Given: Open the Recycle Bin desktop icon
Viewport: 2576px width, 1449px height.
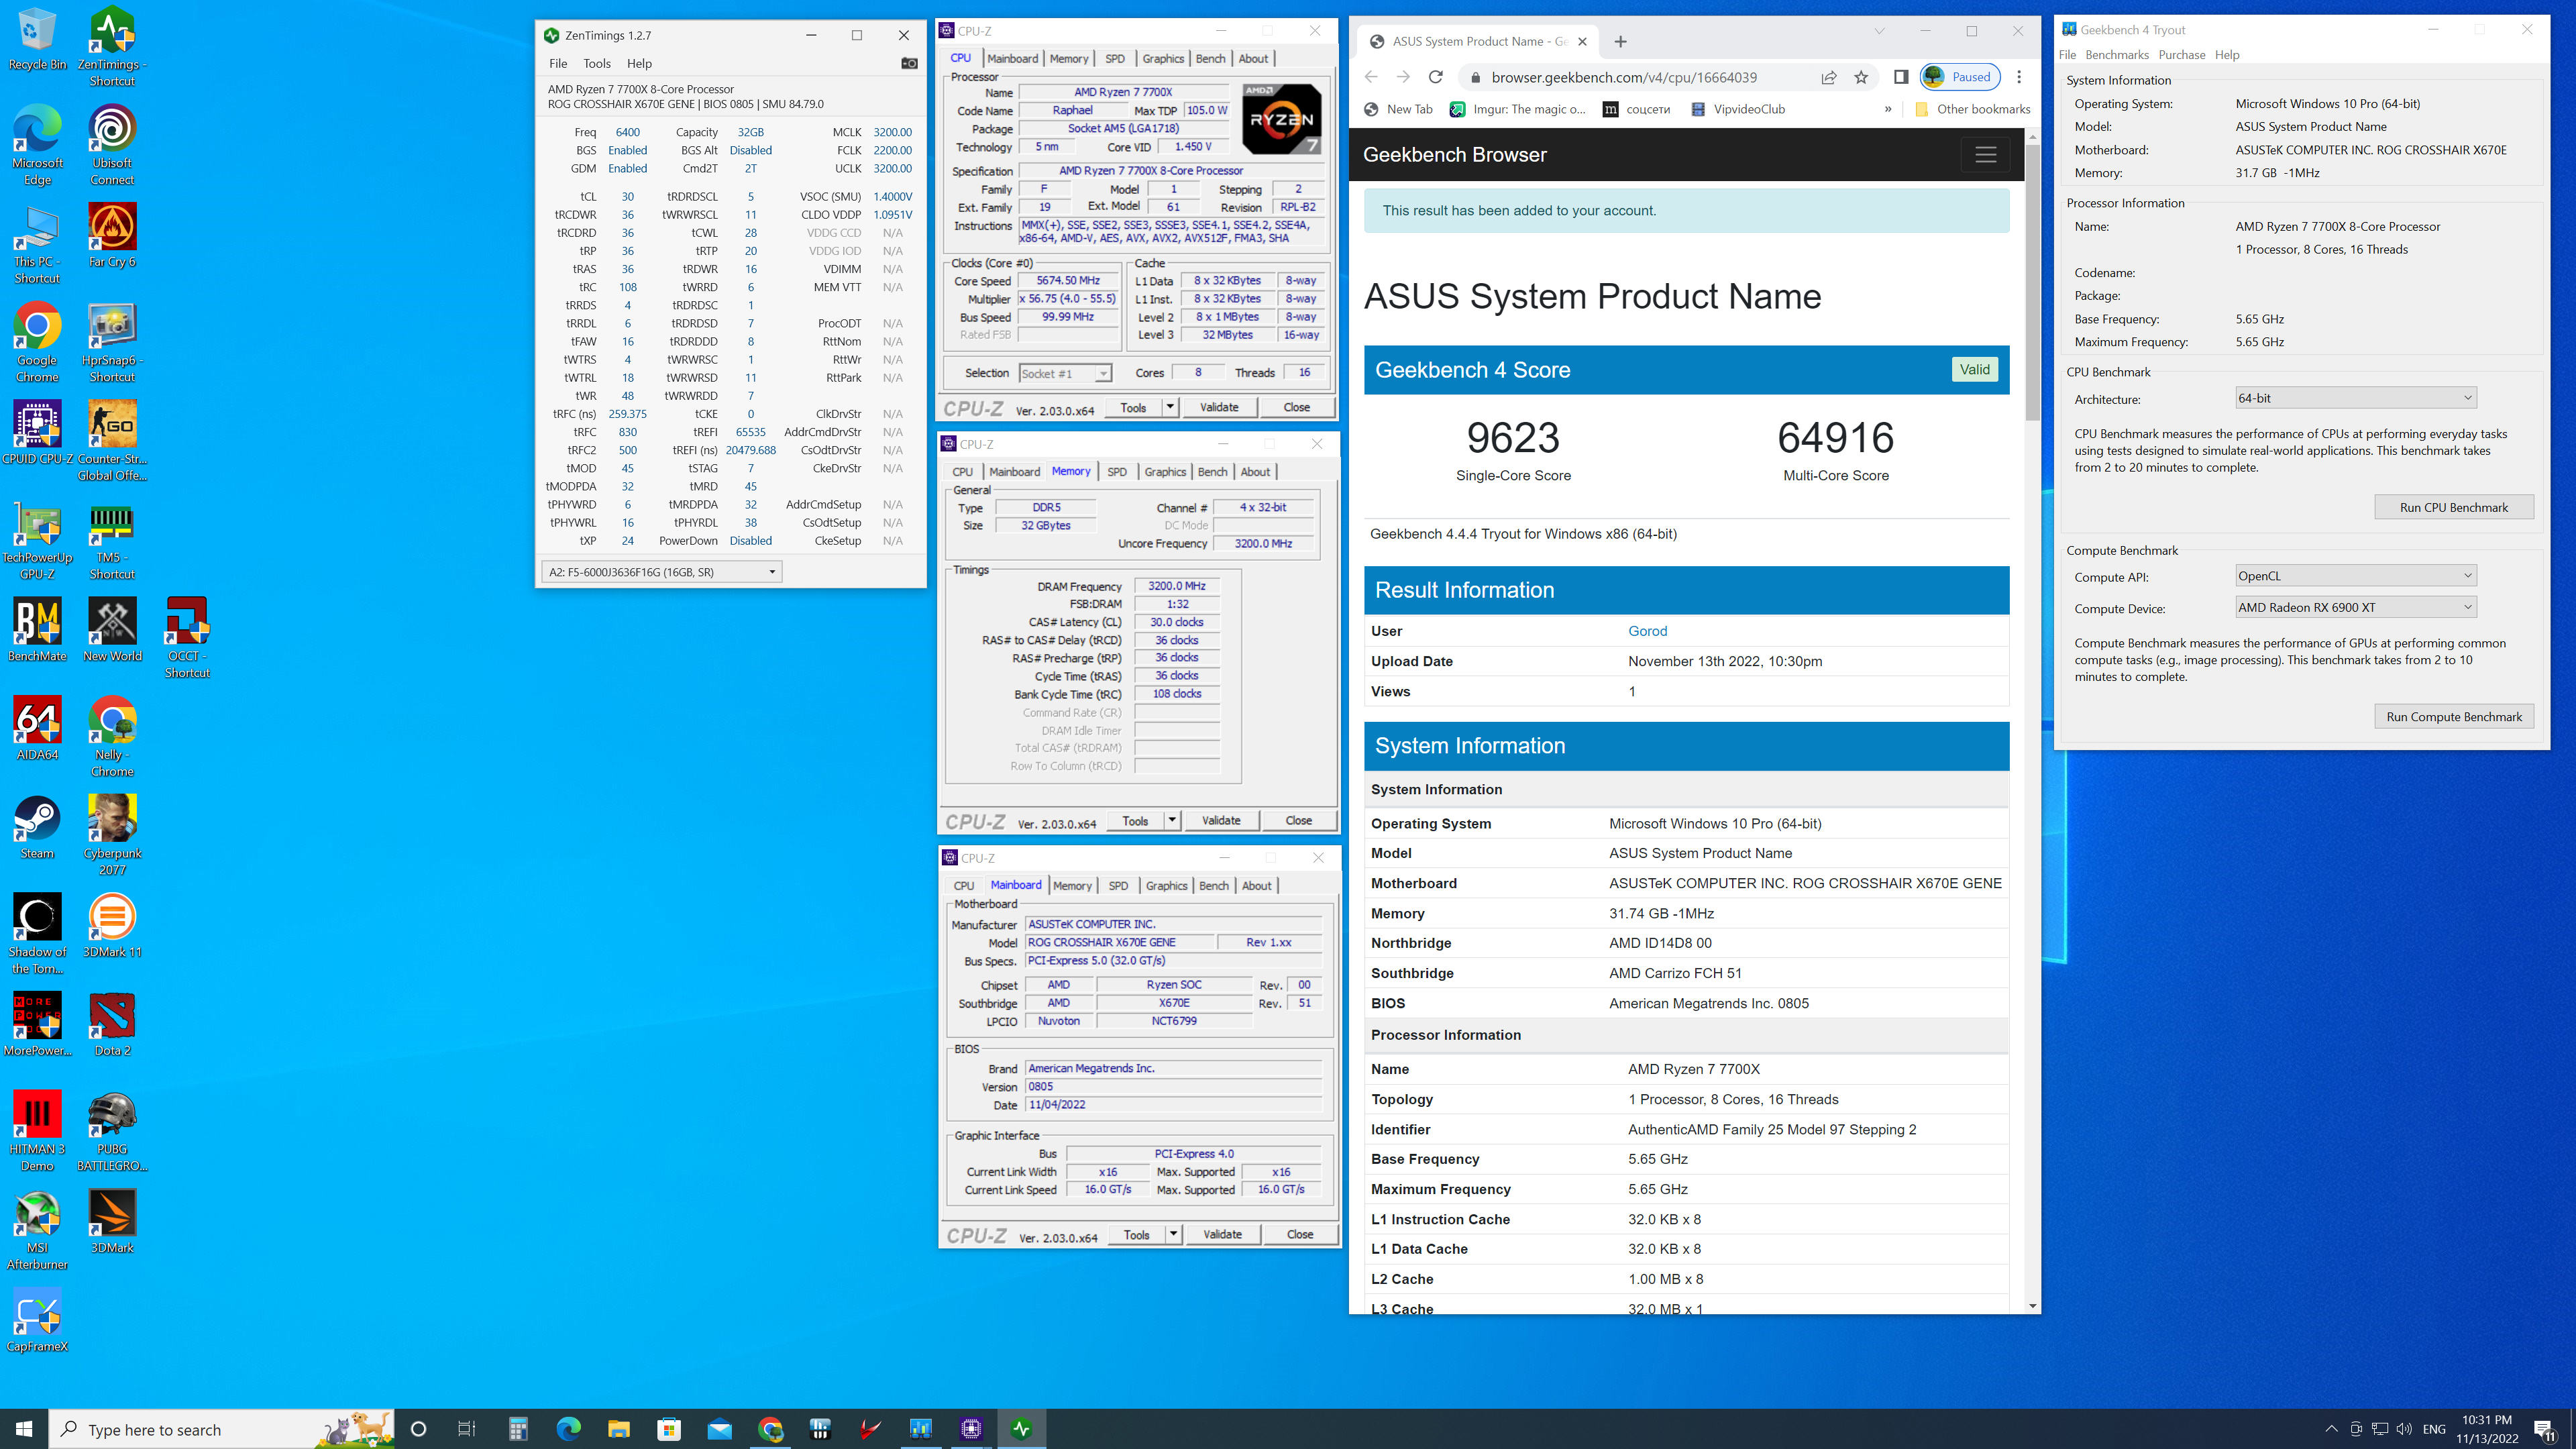Looking at the screenshot, I should pyautogui.click(x=37, y=40).
